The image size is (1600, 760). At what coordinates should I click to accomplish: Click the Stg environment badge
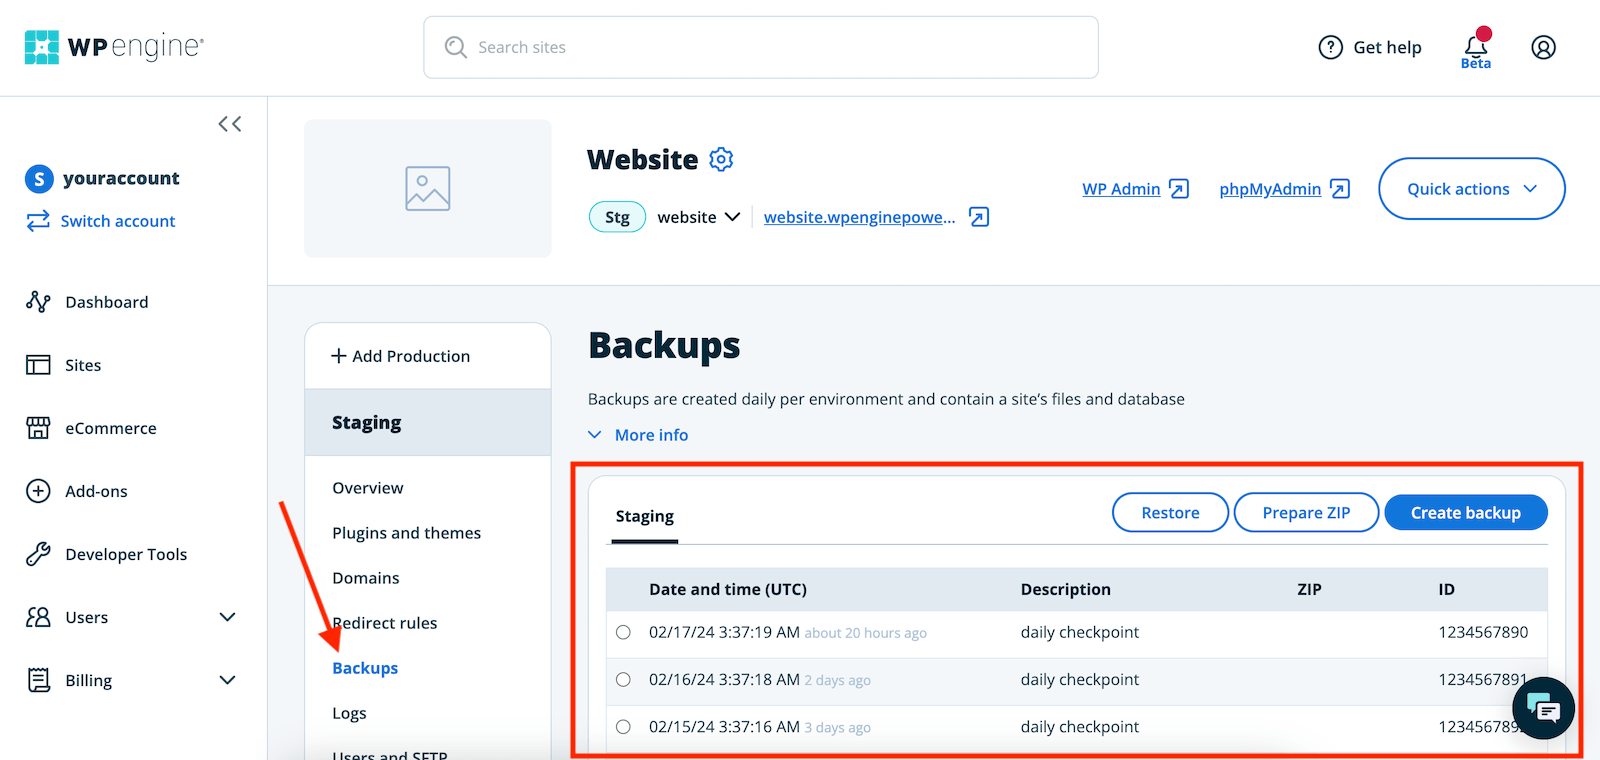tap(617, 217)
